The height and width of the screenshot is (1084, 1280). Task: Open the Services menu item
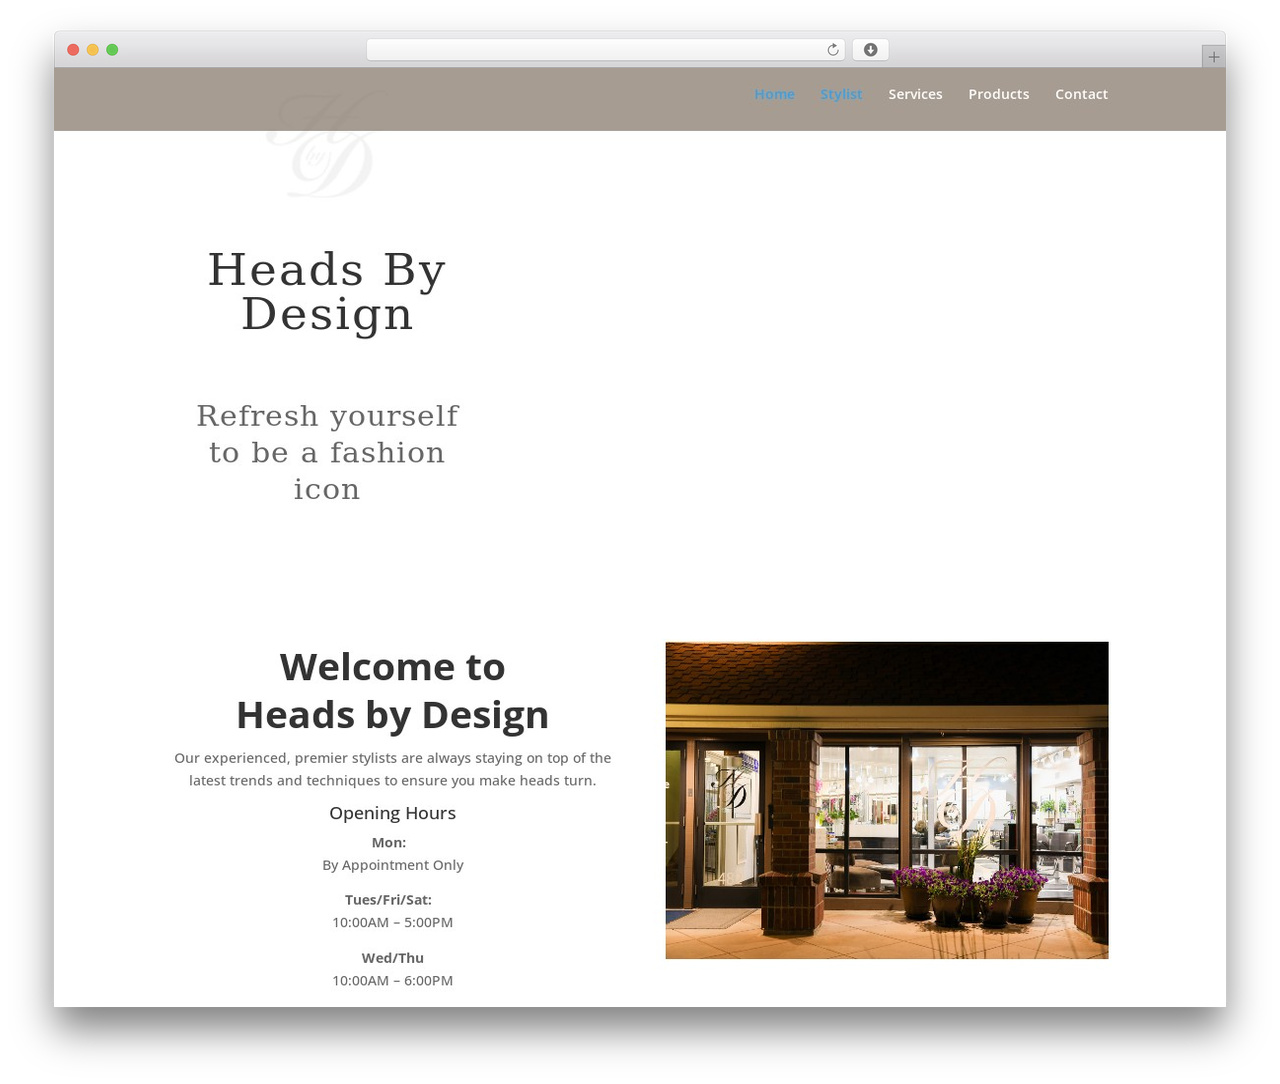pos(915,94)
